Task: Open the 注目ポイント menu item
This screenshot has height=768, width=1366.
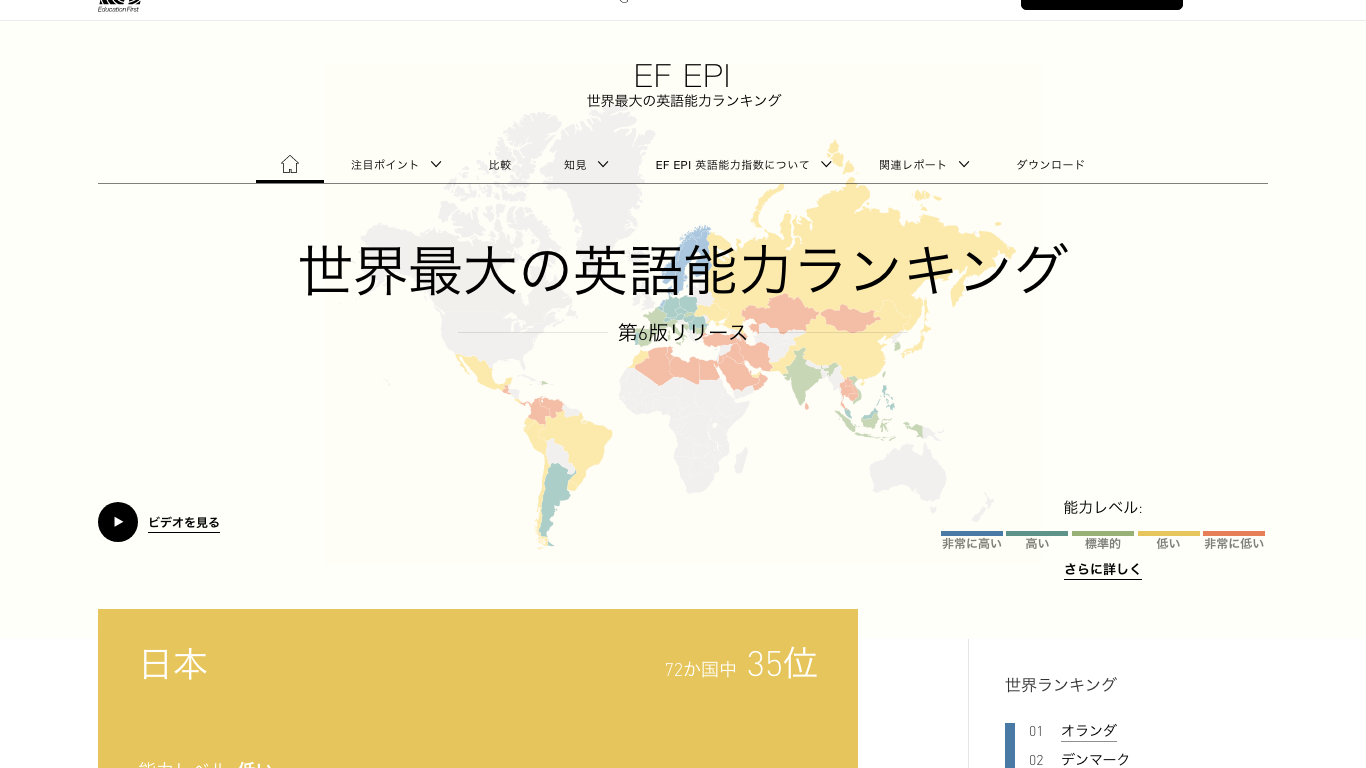Action: [x=385, y=165]
